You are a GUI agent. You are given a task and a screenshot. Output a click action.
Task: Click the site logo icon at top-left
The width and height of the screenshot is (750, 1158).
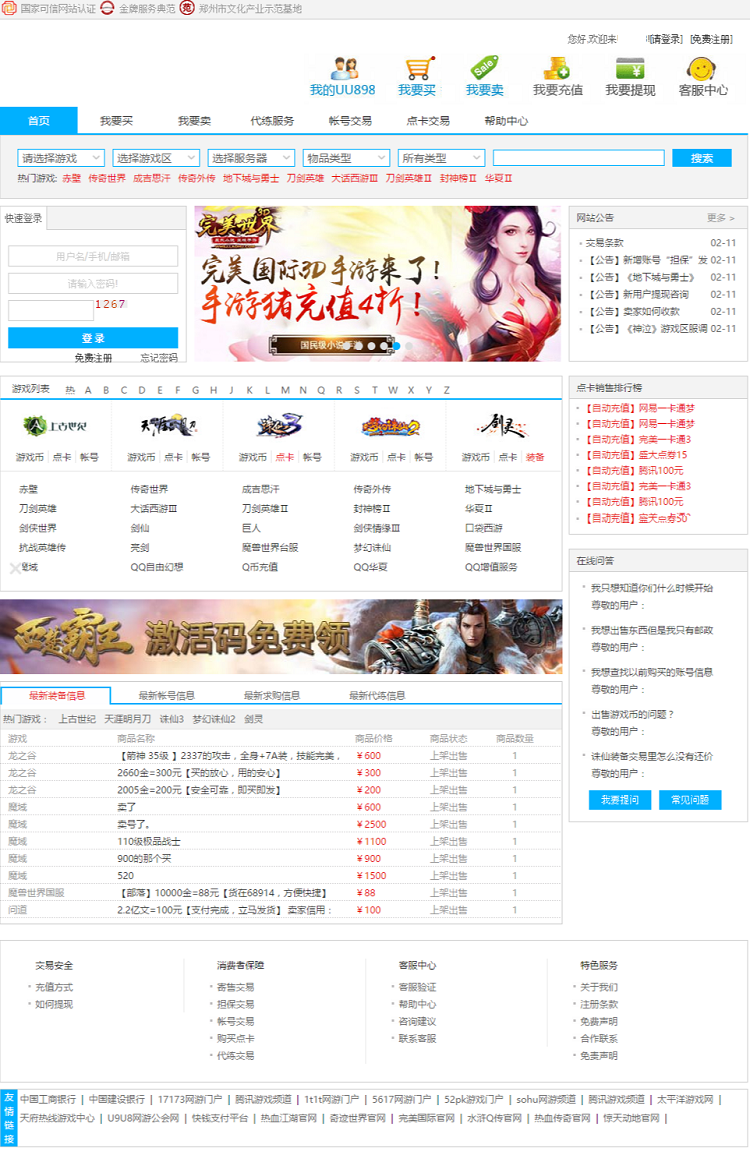(x=9, y=8)
